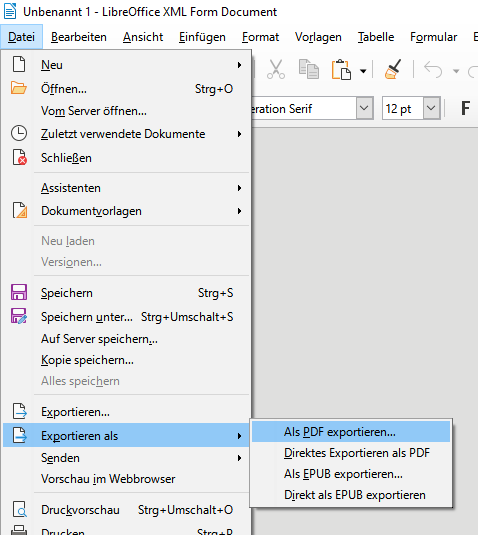Choose Kopie speichern... entry
The width and height of the screenshot is (478, 535).
pyautogui.click(x=126, y=360)
